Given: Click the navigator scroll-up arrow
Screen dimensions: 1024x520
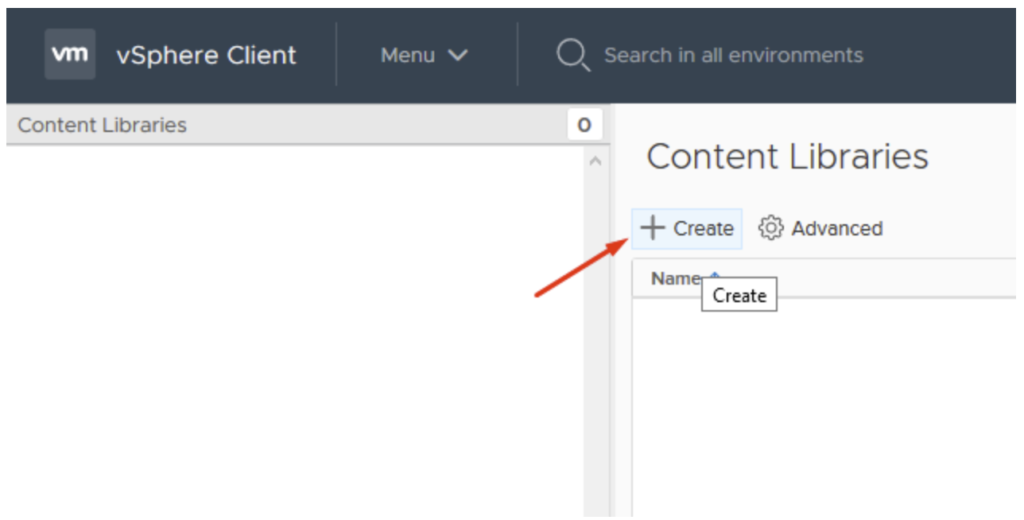Looking at the screenshot, I should [595, 161].
